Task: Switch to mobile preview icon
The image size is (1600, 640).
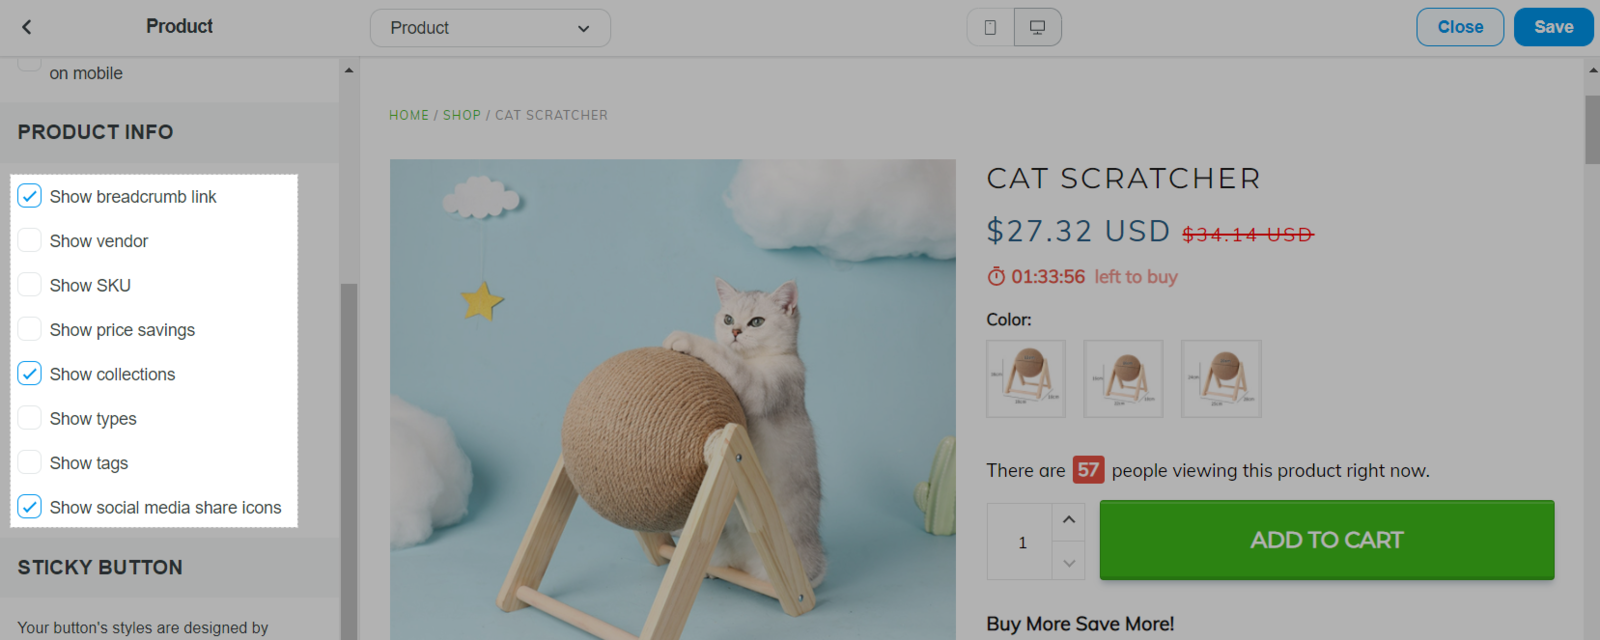Action: [990, 28]
